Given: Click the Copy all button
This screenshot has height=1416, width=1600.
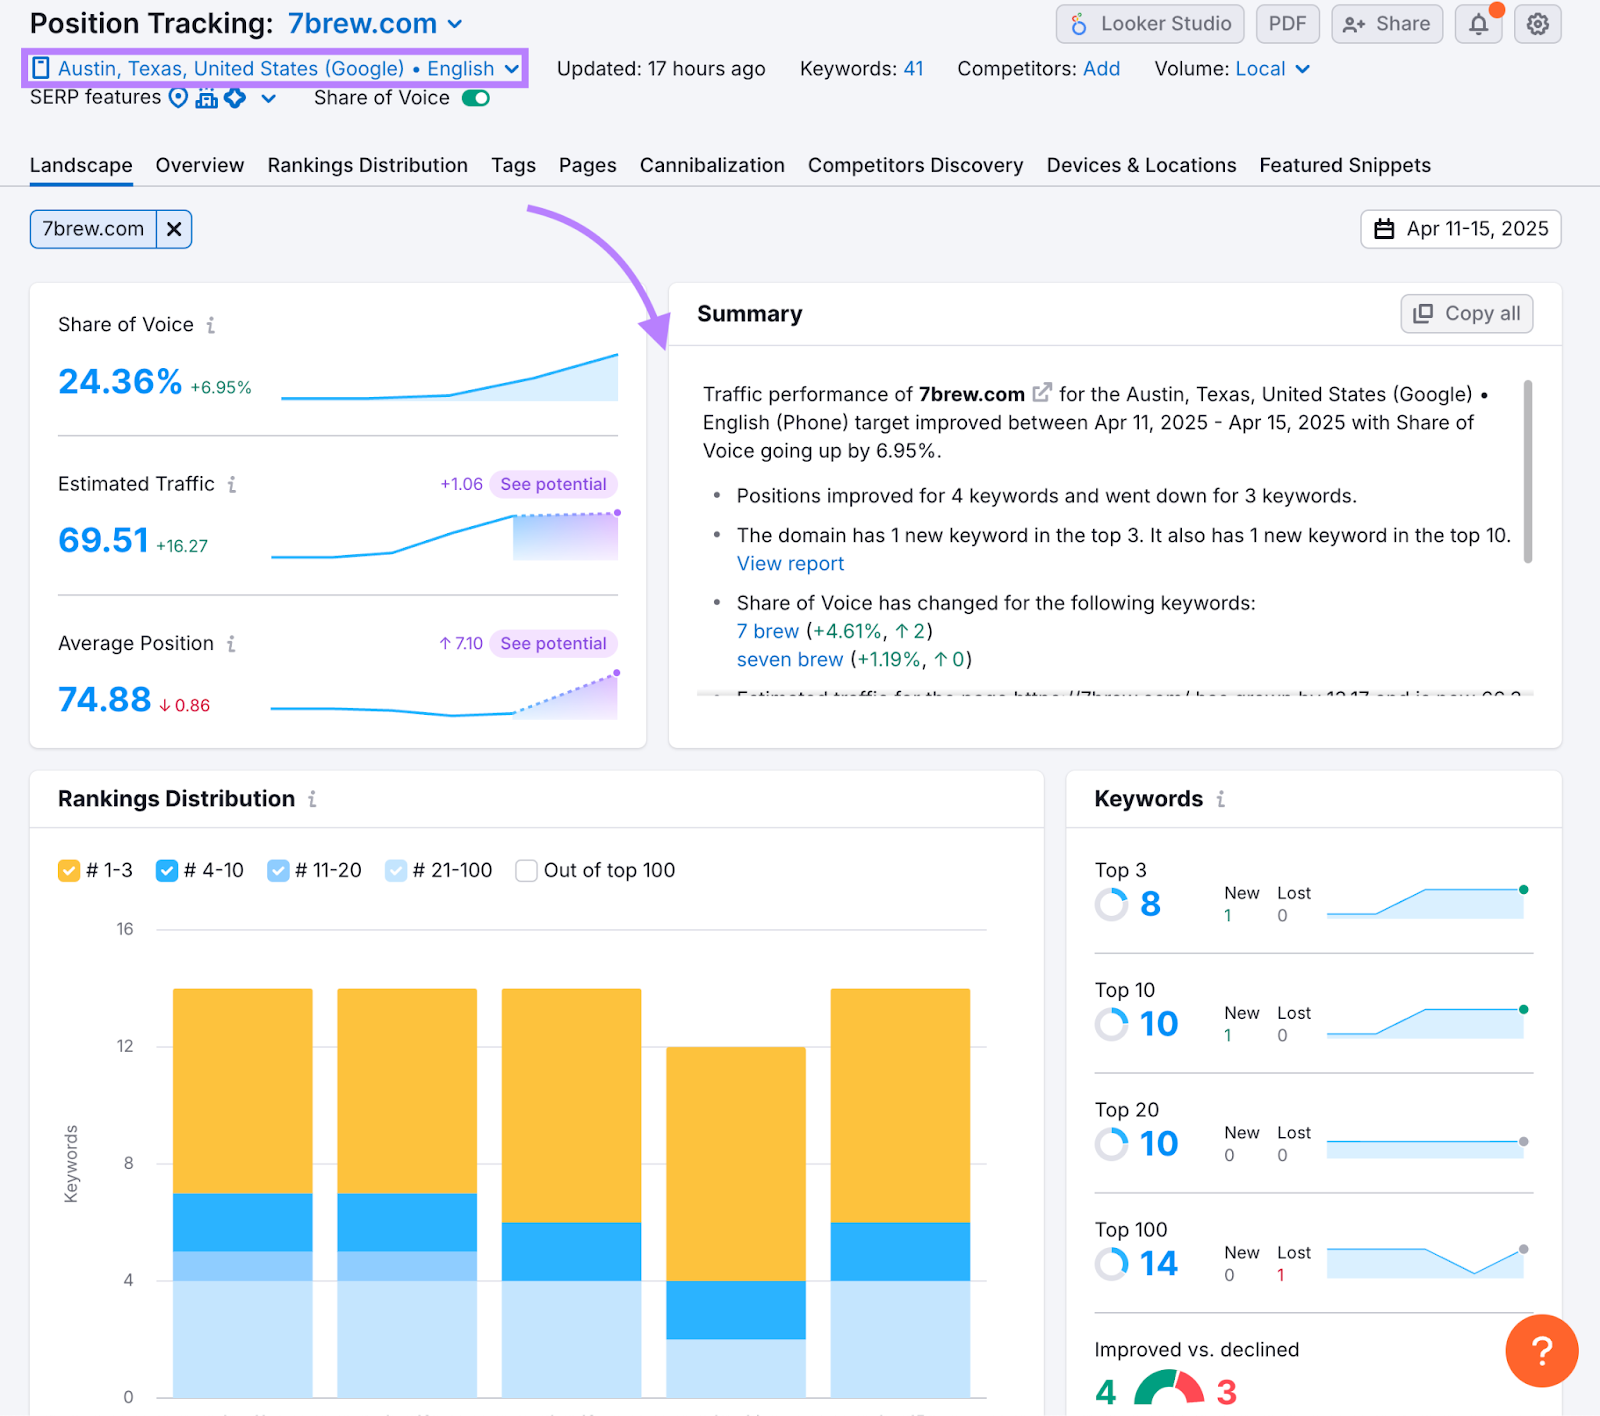Looking at the screenshot, I should pos(1466,314).
